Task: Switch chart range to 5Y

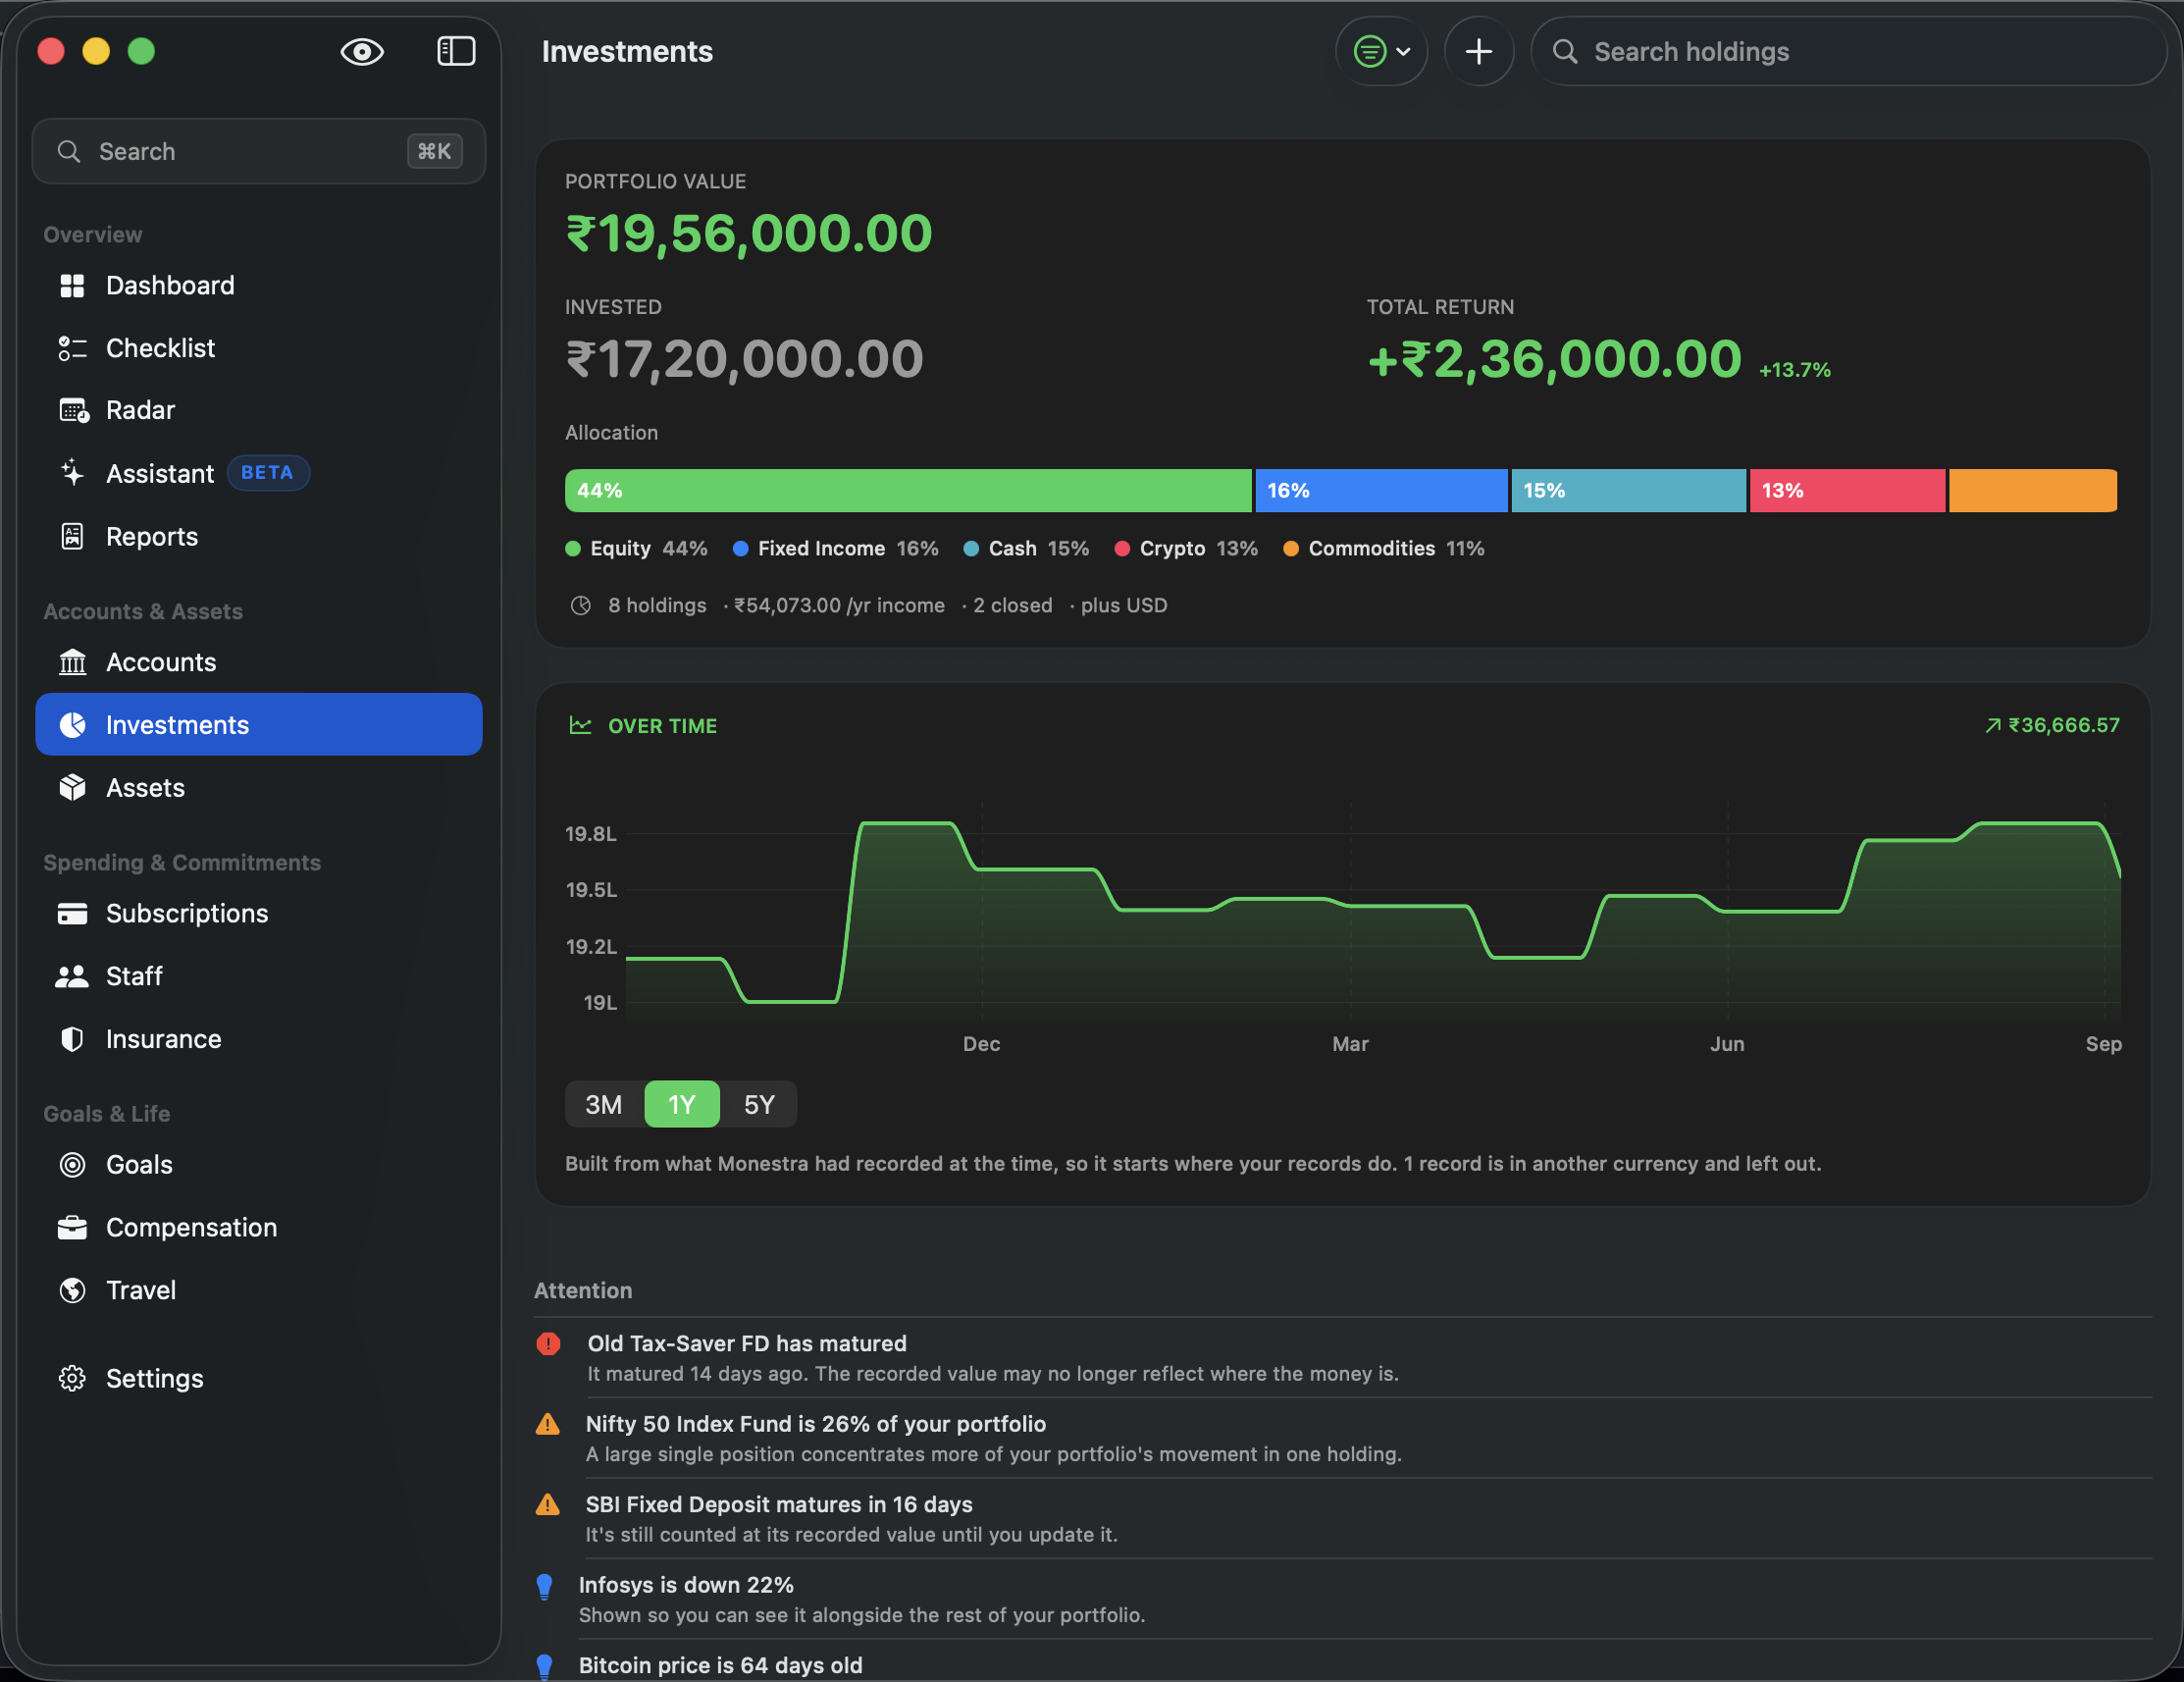Action: (x=759, y=1104)
